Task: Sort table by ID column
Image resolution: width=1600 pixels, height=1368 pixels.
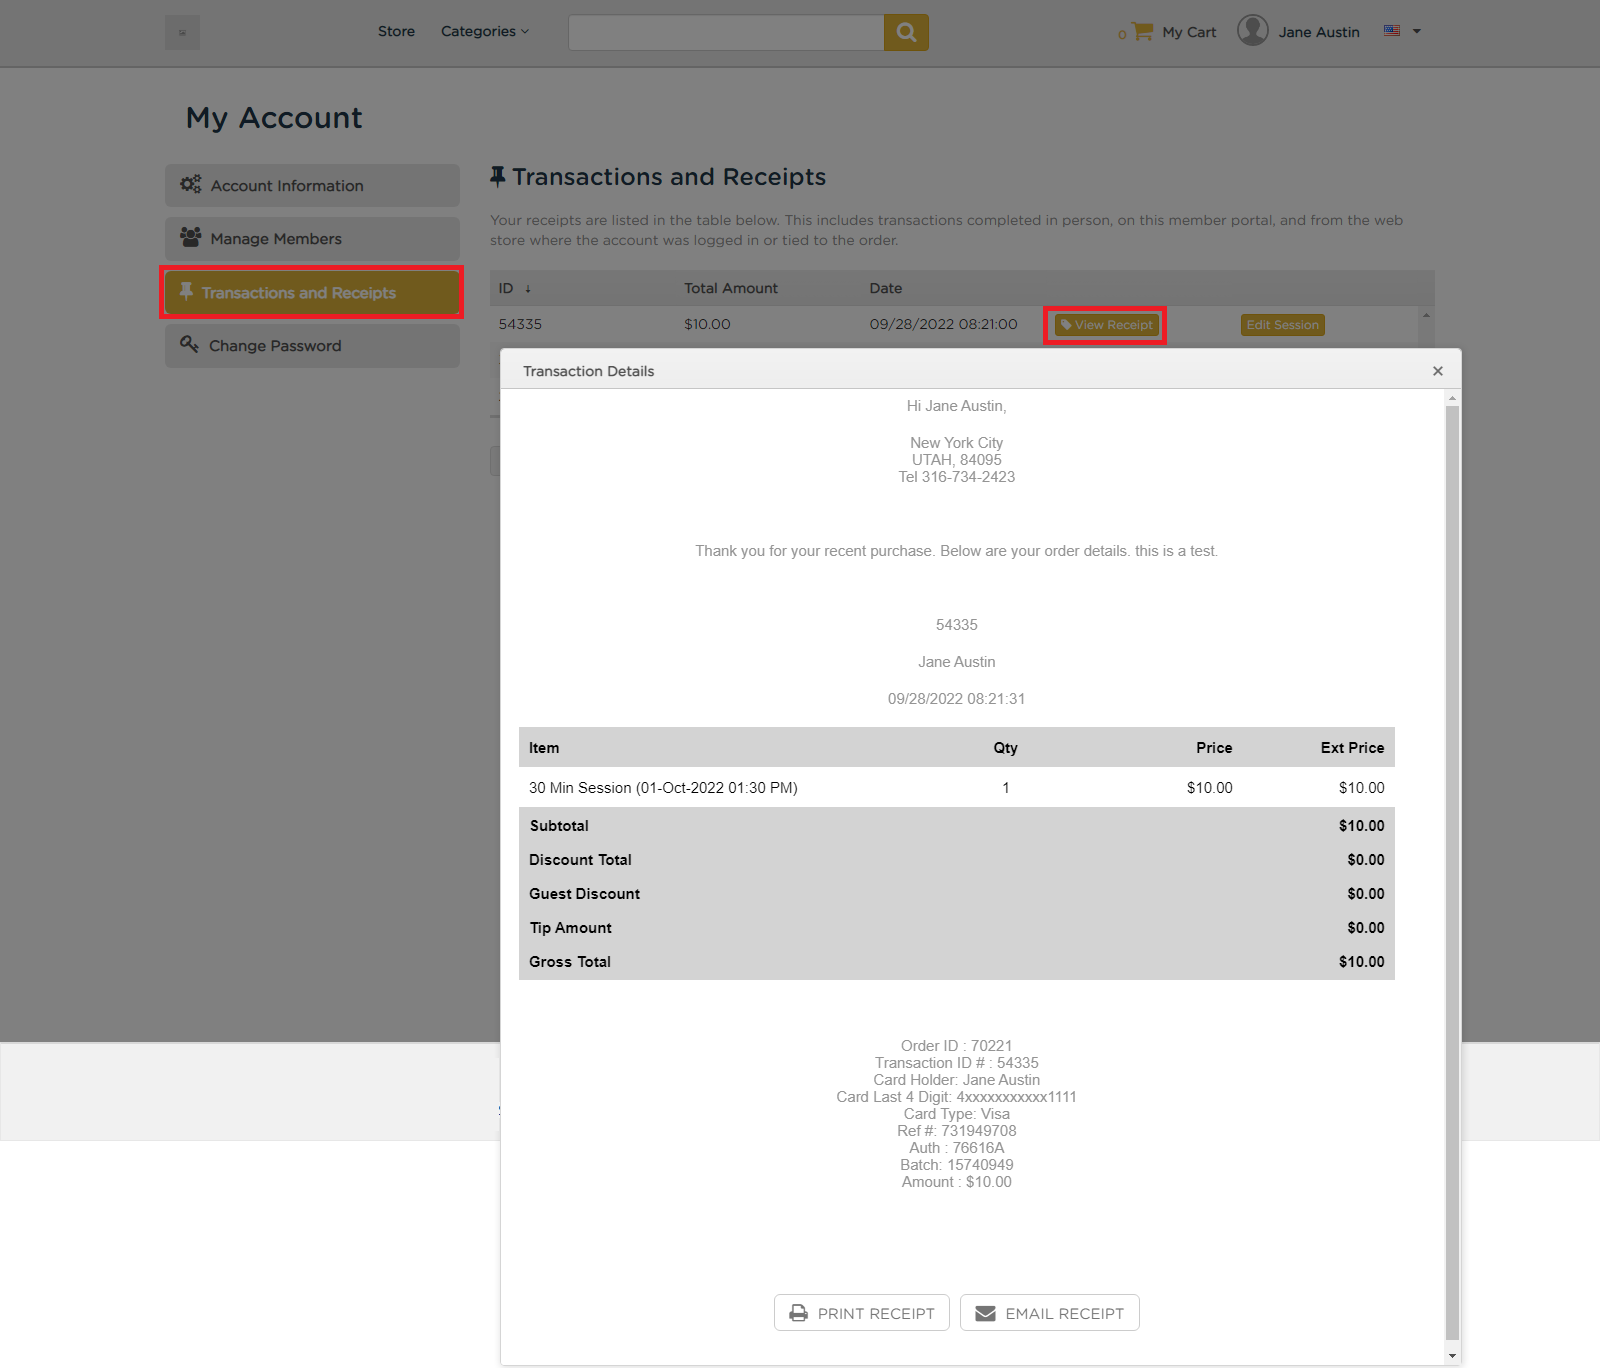Action: coord(514,288)
